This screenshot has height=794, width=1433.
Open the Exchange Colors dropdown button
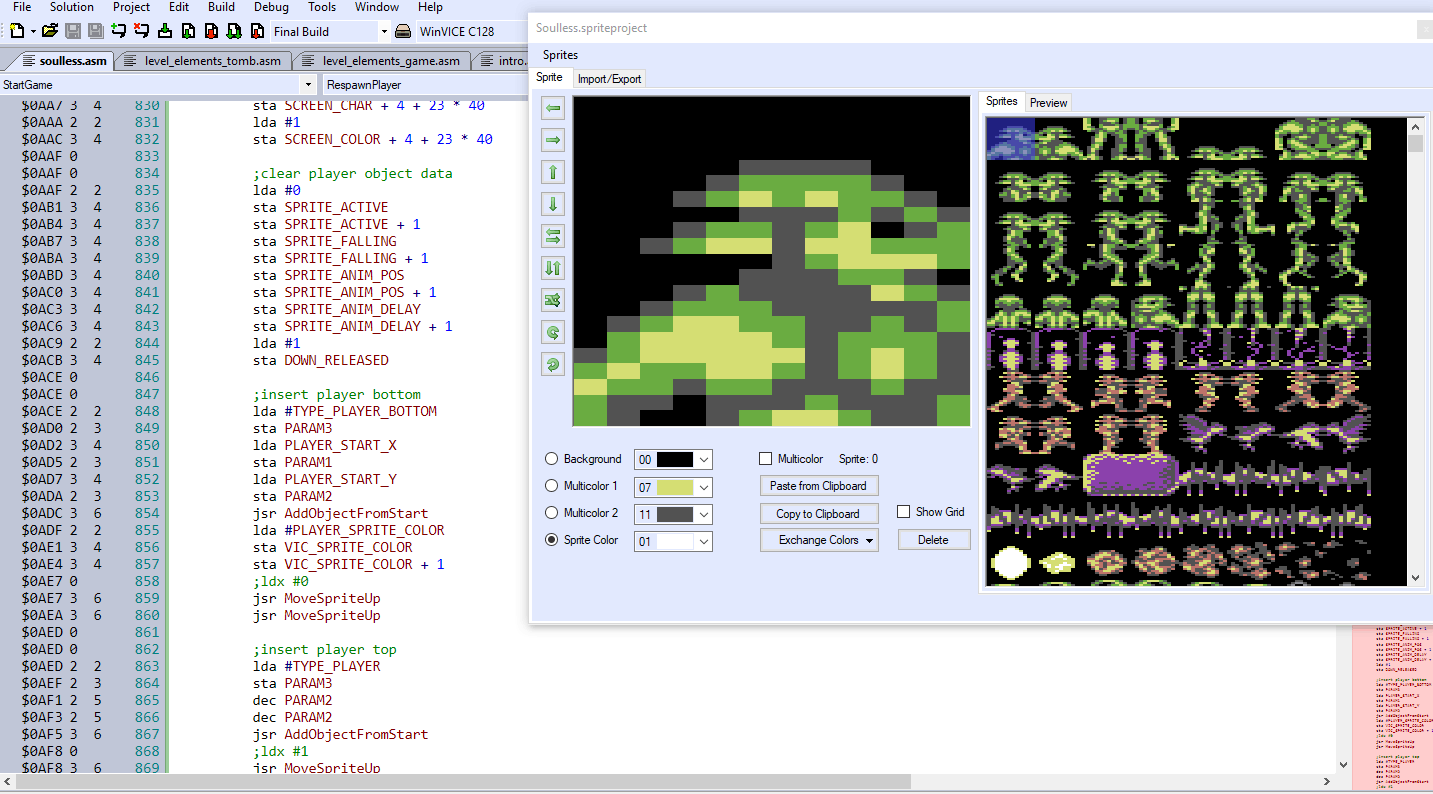(819, 540)
